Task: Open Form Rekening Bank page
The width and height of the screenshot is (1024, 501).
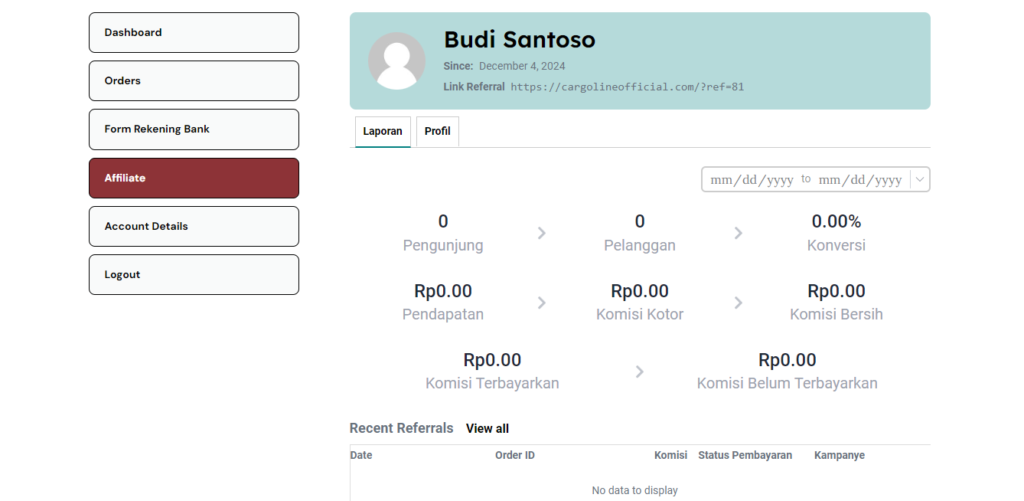Action: click(x=194, y=129)
